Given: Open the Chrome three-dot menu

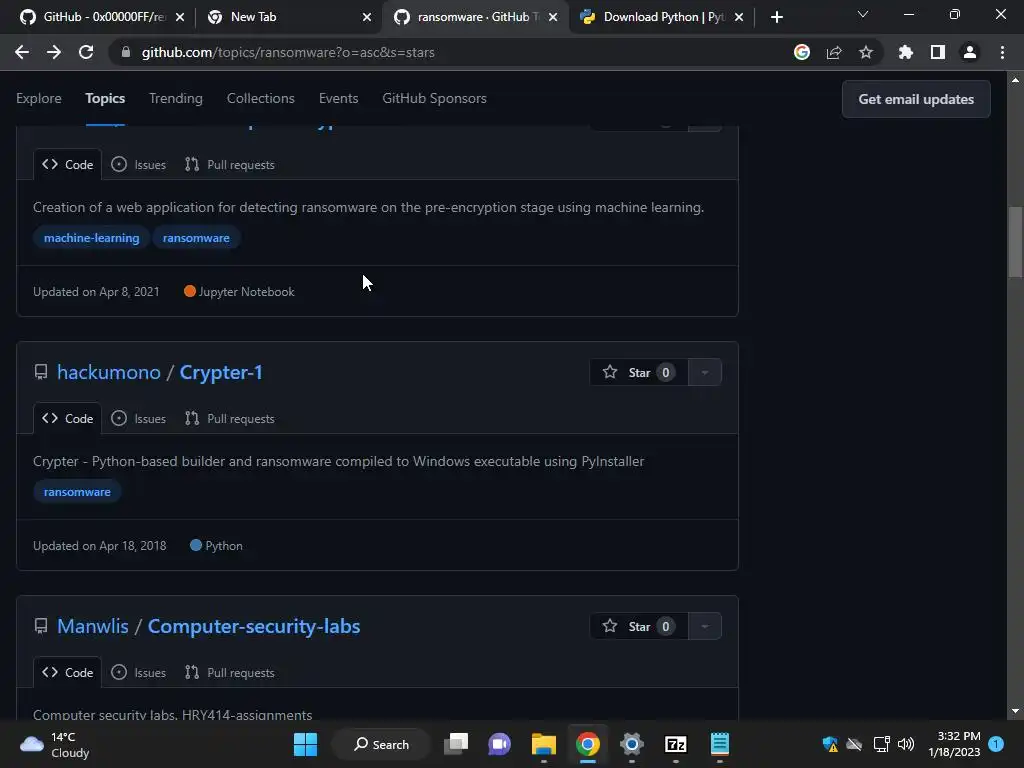Looking at the screenshot, I should click(1002, 52).
